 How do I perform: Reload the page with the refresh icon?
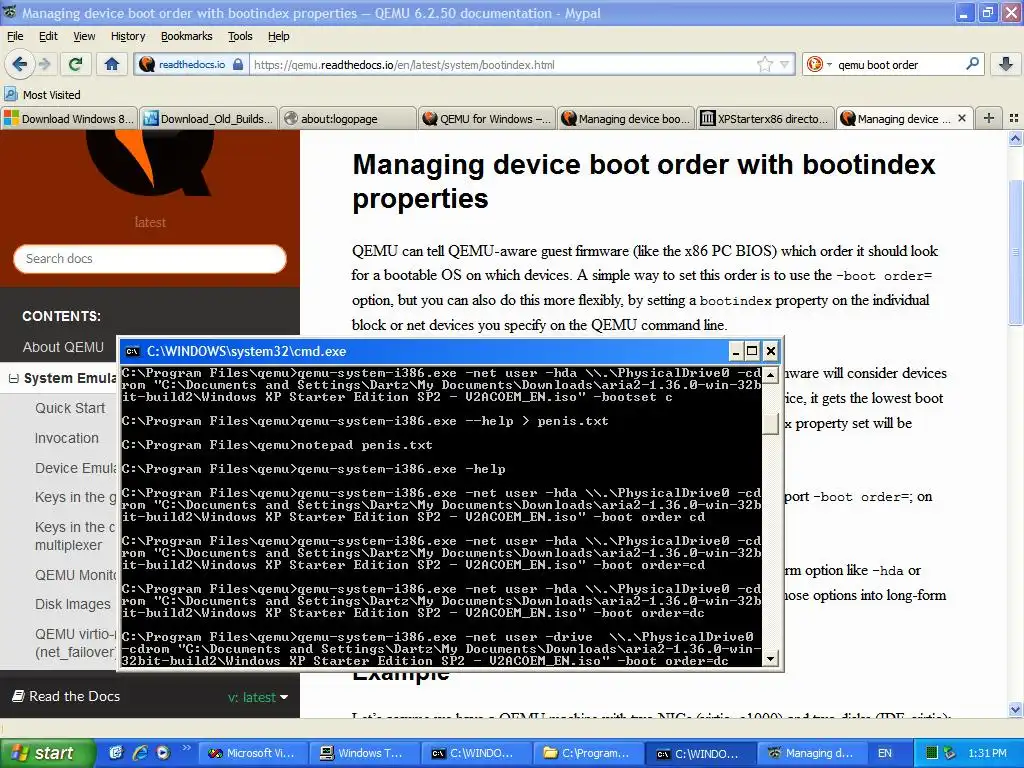[75, 64]
